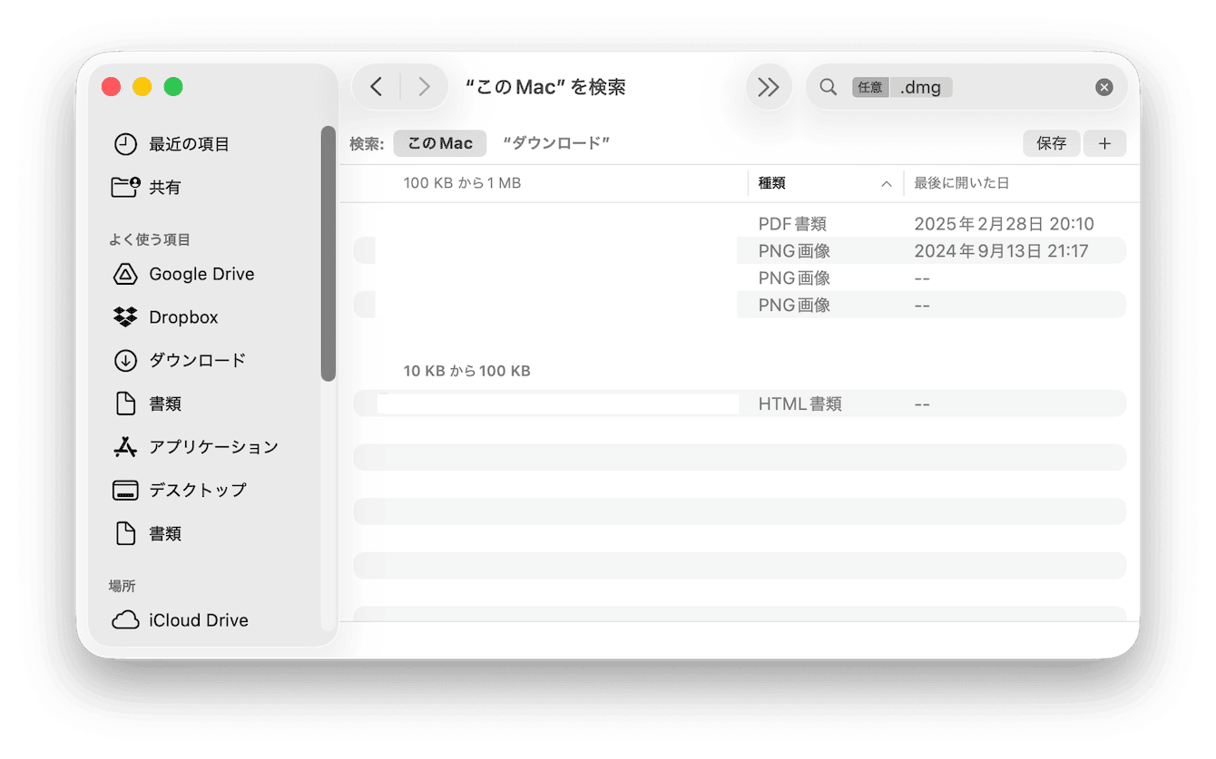This screenshot has width=1216, height=759.
Task: Open the ダウンロード folder in the sidebar
Action: 194,360
